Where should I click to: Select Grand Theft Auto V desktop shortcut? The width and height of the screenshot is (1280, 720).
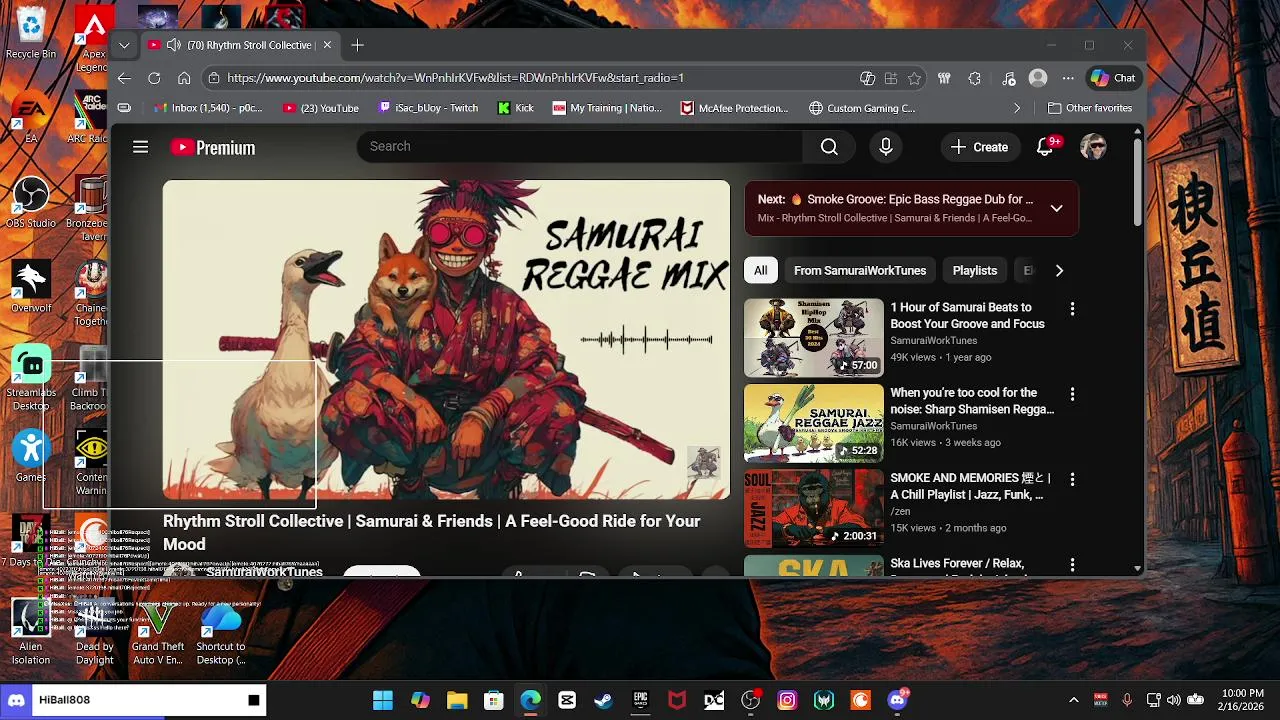pos(157,633)
